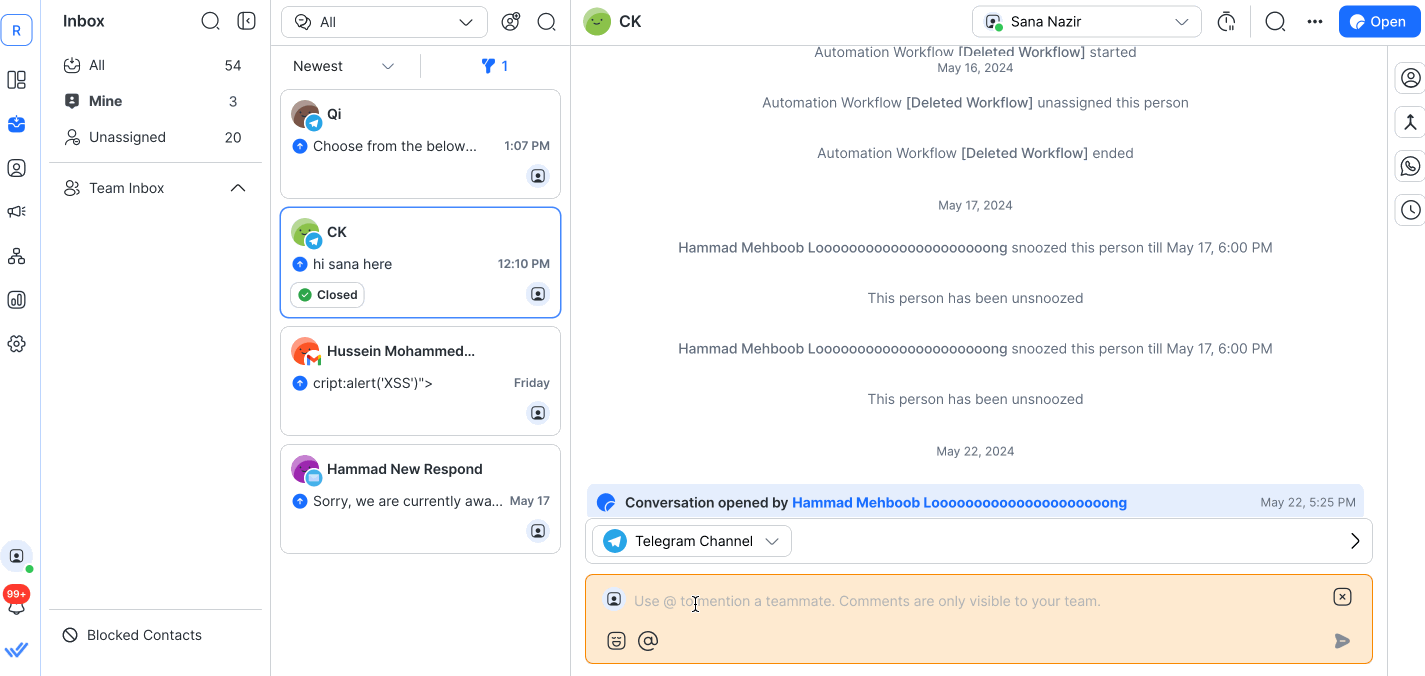The width and height of the screenshot is (1425, 676).
Task: Open the Telegram Channel dropdown
Action: point(692,541)
